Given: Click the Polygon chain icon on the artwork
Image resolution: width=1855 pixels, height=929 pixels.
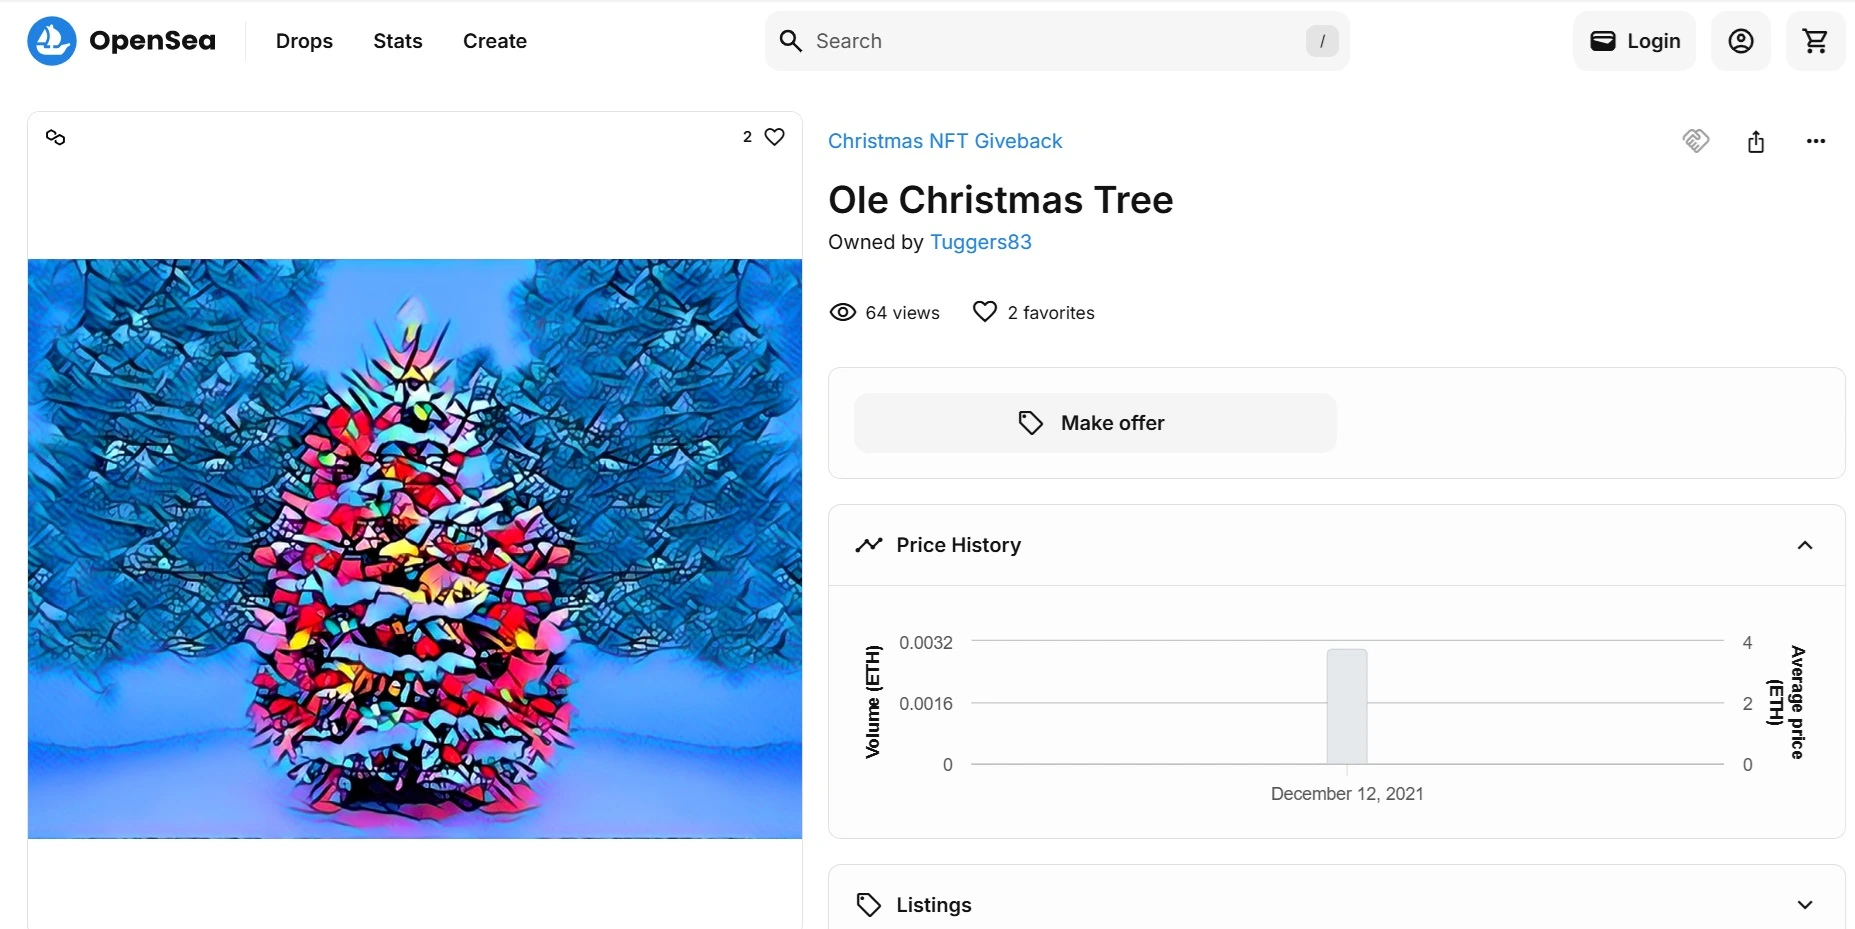Looking at the screenshot, I should pos(55,138).
